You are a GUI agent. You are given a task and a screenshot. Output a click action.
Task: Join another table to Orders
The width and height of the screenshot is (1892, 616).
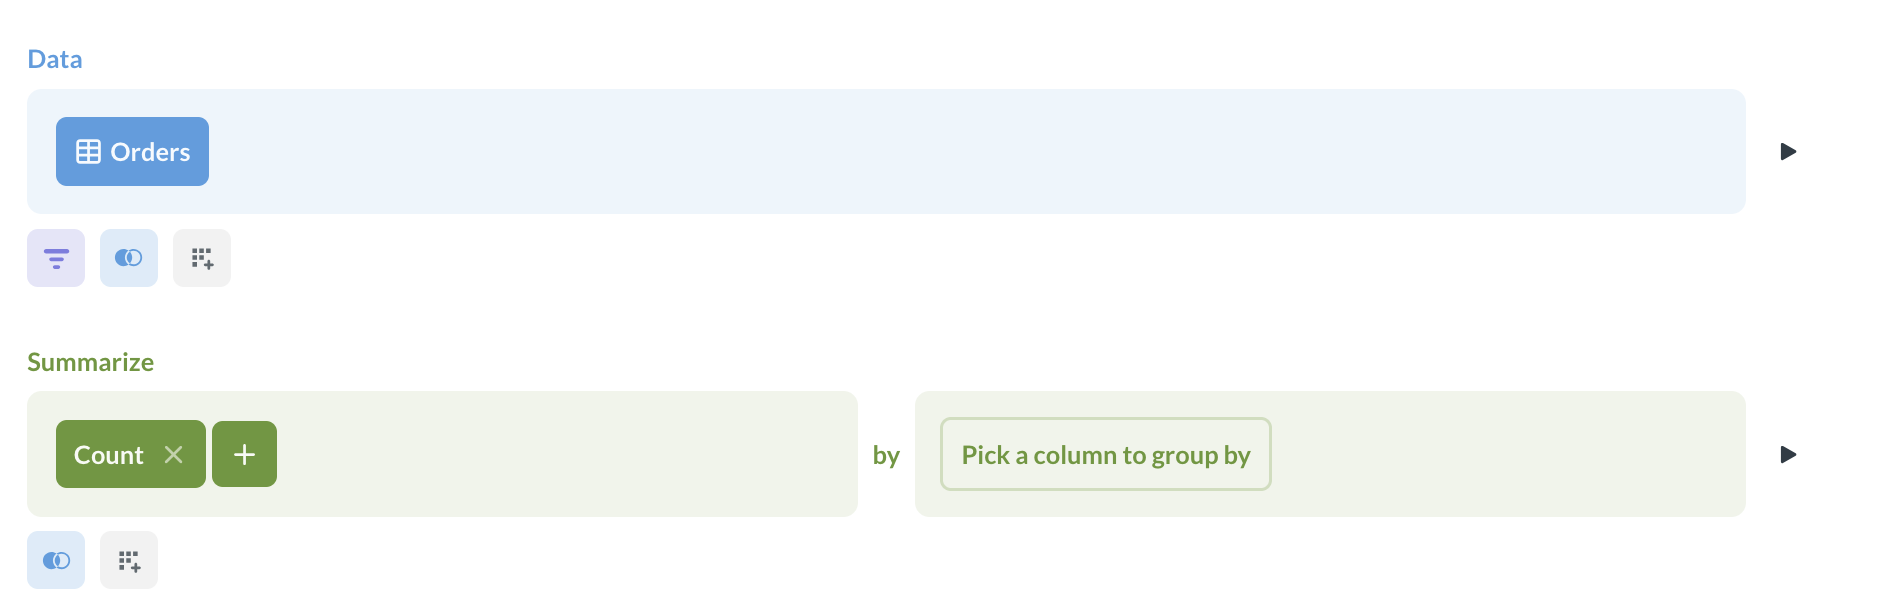128,257
